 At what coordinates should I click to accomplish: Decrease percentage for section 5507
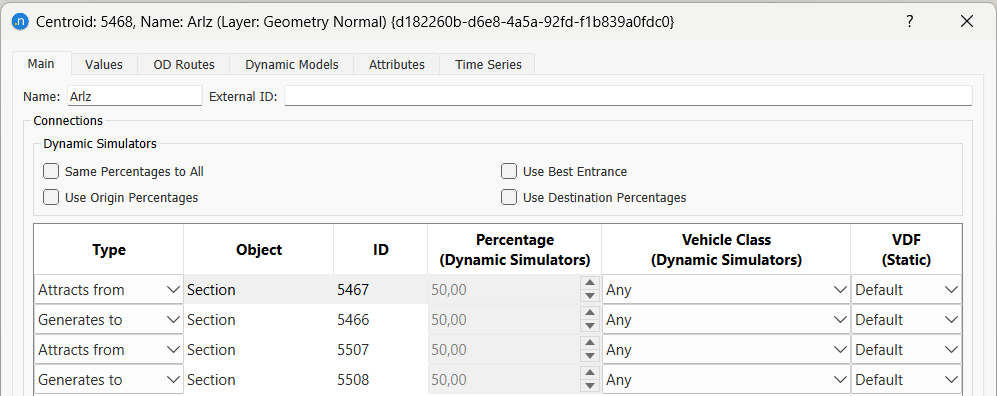(x=590, y=356)
